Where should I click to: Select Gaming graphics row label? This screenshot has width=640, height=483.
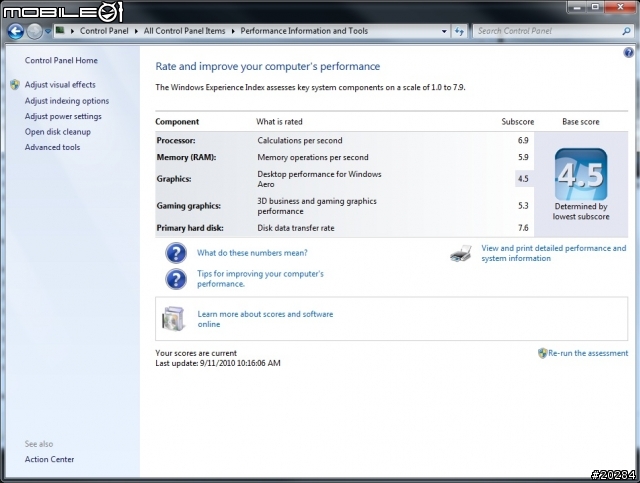point(189,206)
